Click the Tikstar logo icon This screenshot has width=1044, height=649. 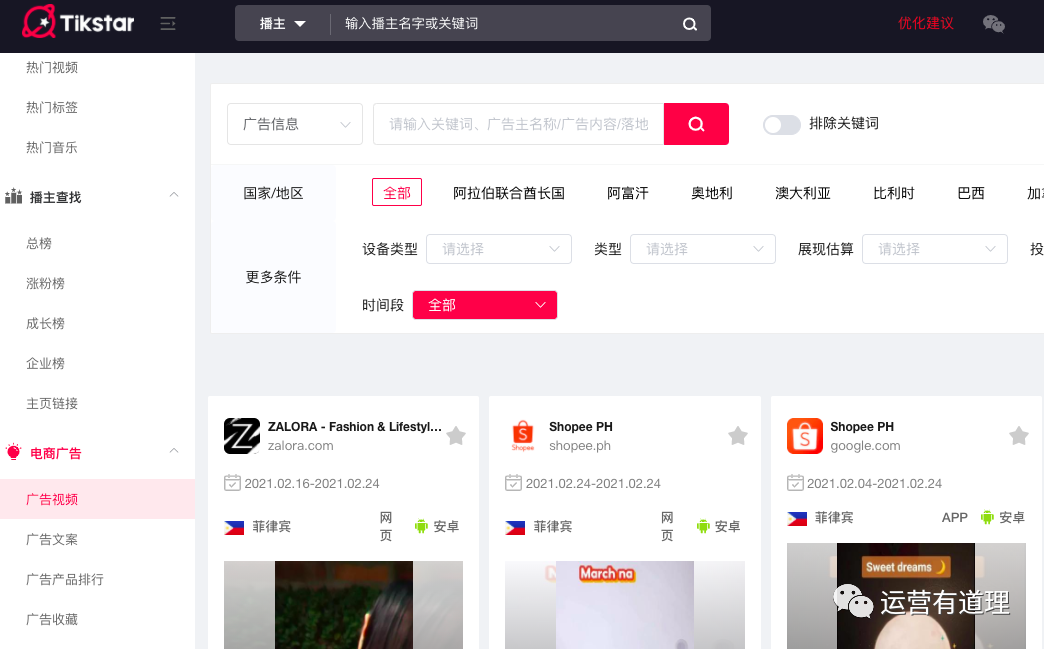point(39,22)
